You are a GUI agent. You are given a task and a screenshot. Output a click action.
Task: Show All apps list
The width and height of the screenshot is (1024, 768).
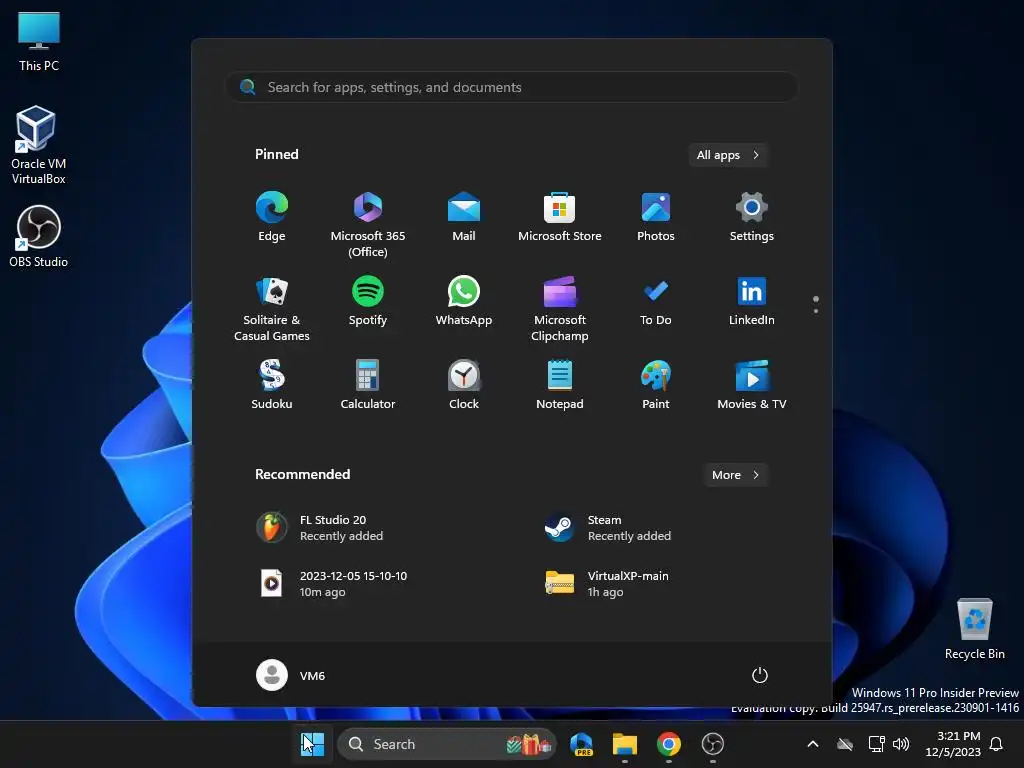click(728, 155)
